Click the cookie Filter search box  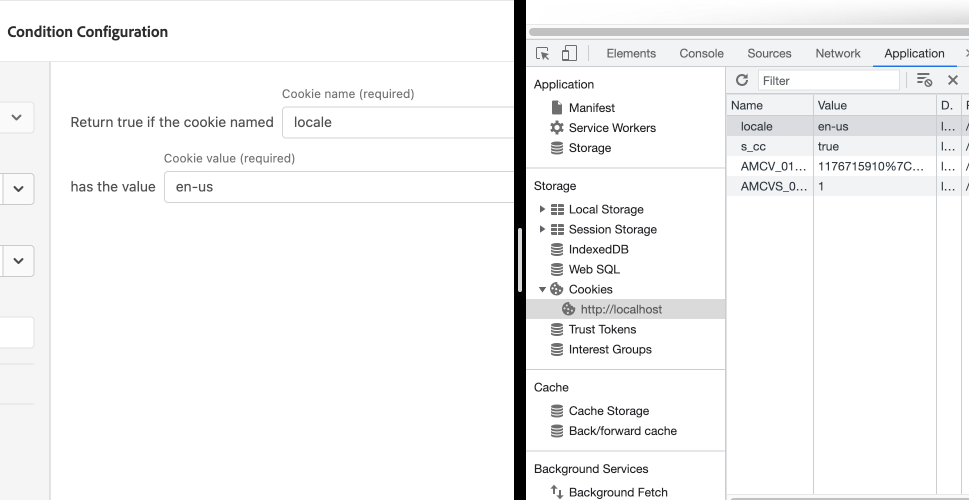(x=828, y=81)
